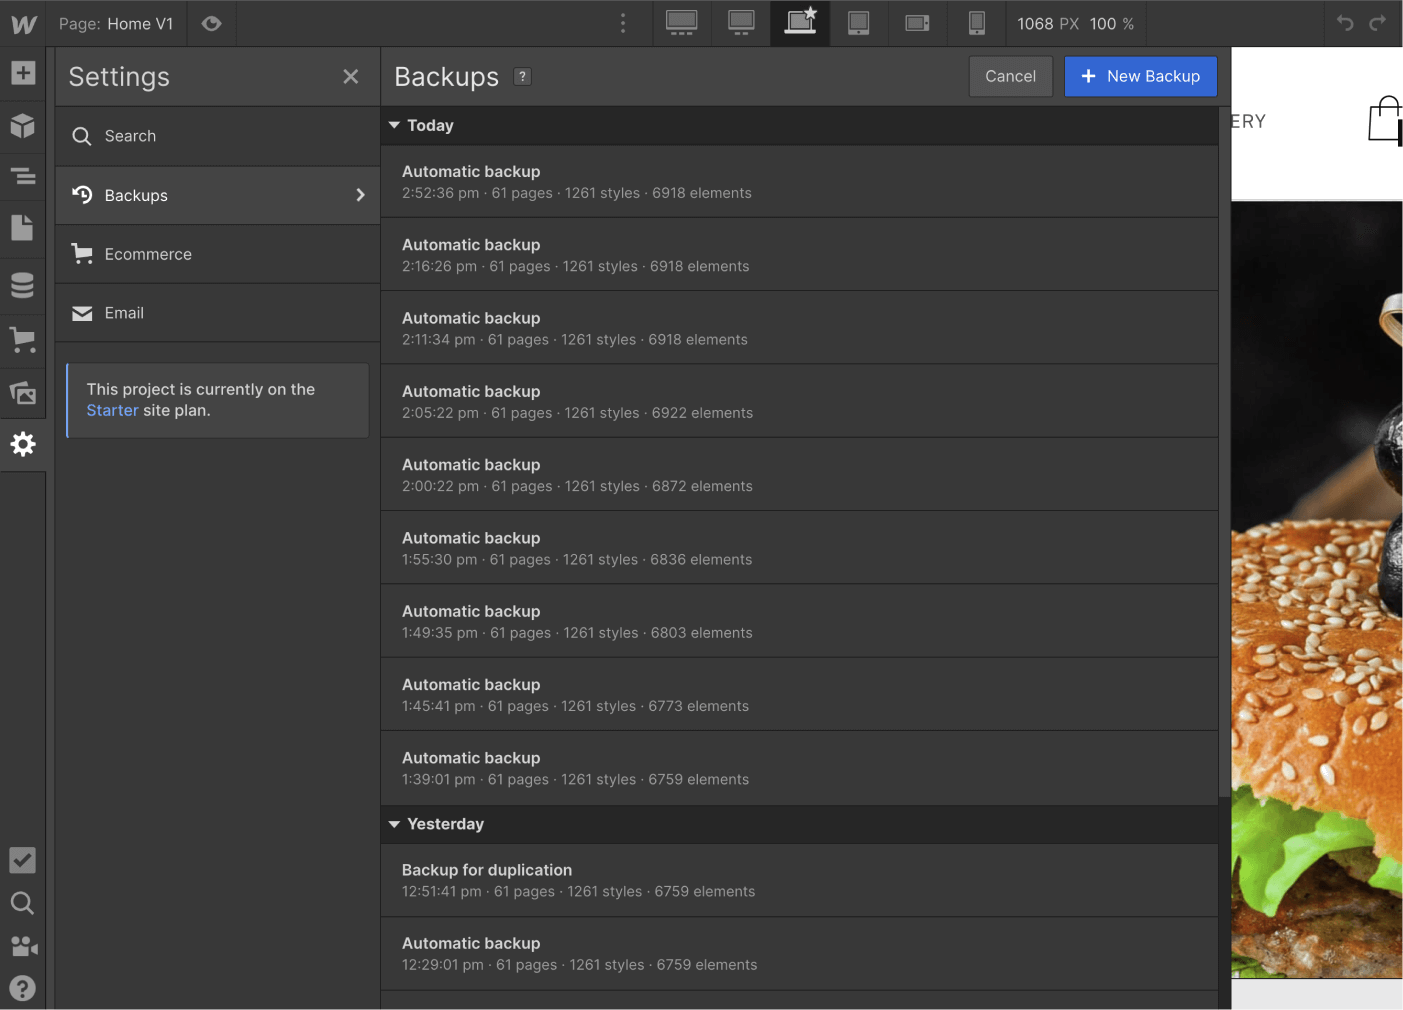Viewport: 1403px width, 1010px height.
Task: Click the Settings gear icon
Action: click(23, 444)
